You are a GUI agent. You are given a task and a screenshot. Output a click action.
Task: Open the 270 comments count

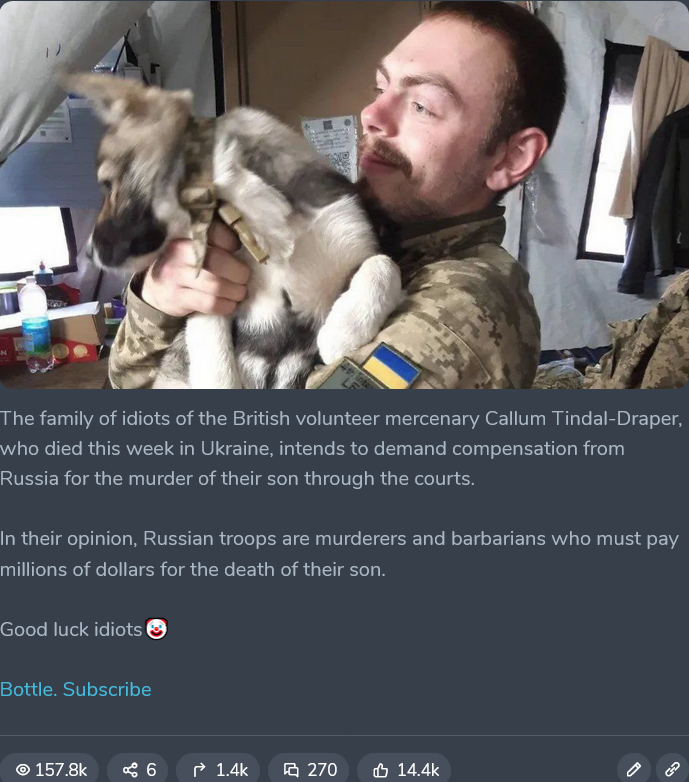click(x=322, y=770)
